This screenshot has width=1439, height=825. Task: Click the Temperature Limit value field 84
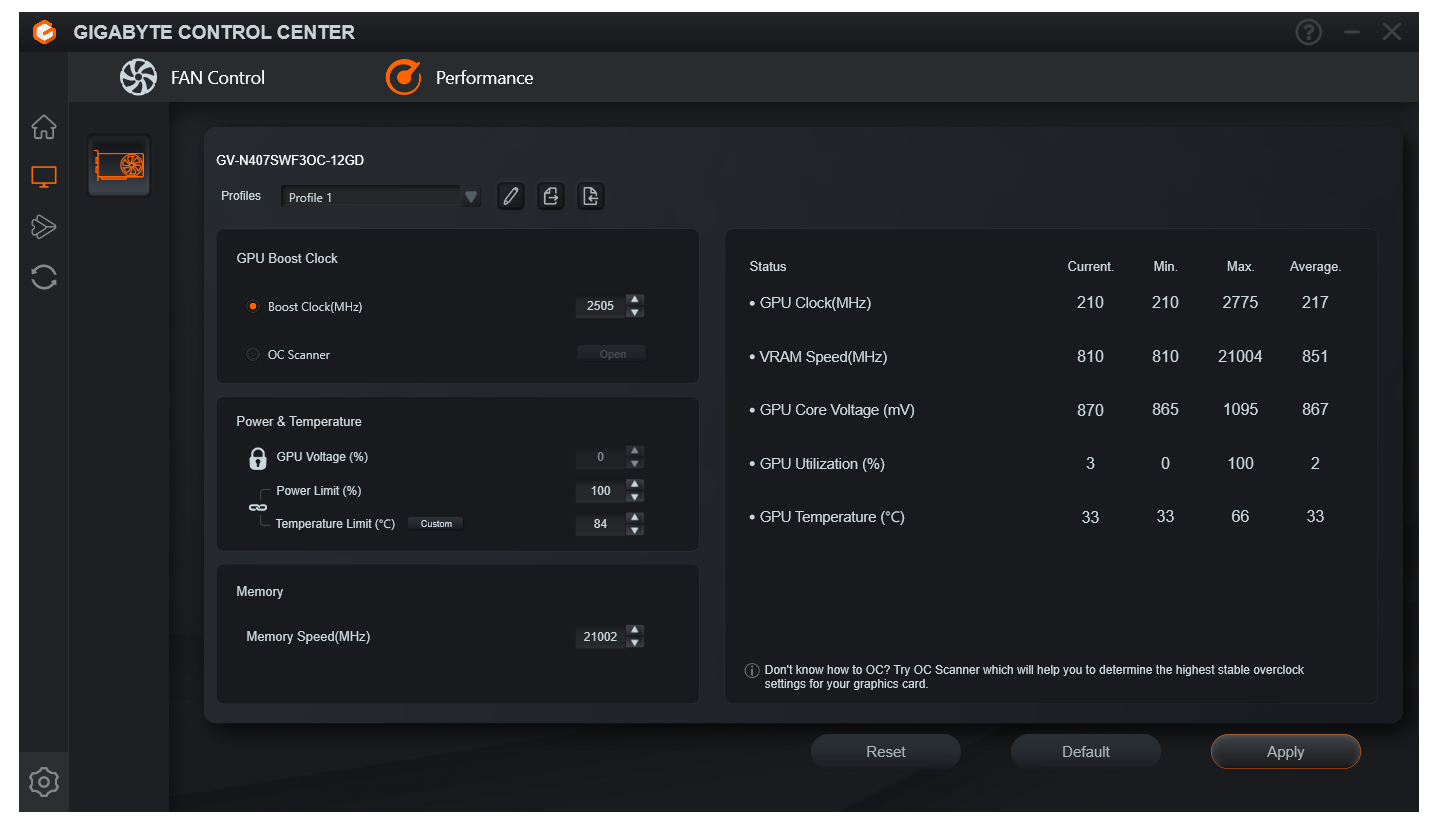pyautogui.click(x=600, y=524)
